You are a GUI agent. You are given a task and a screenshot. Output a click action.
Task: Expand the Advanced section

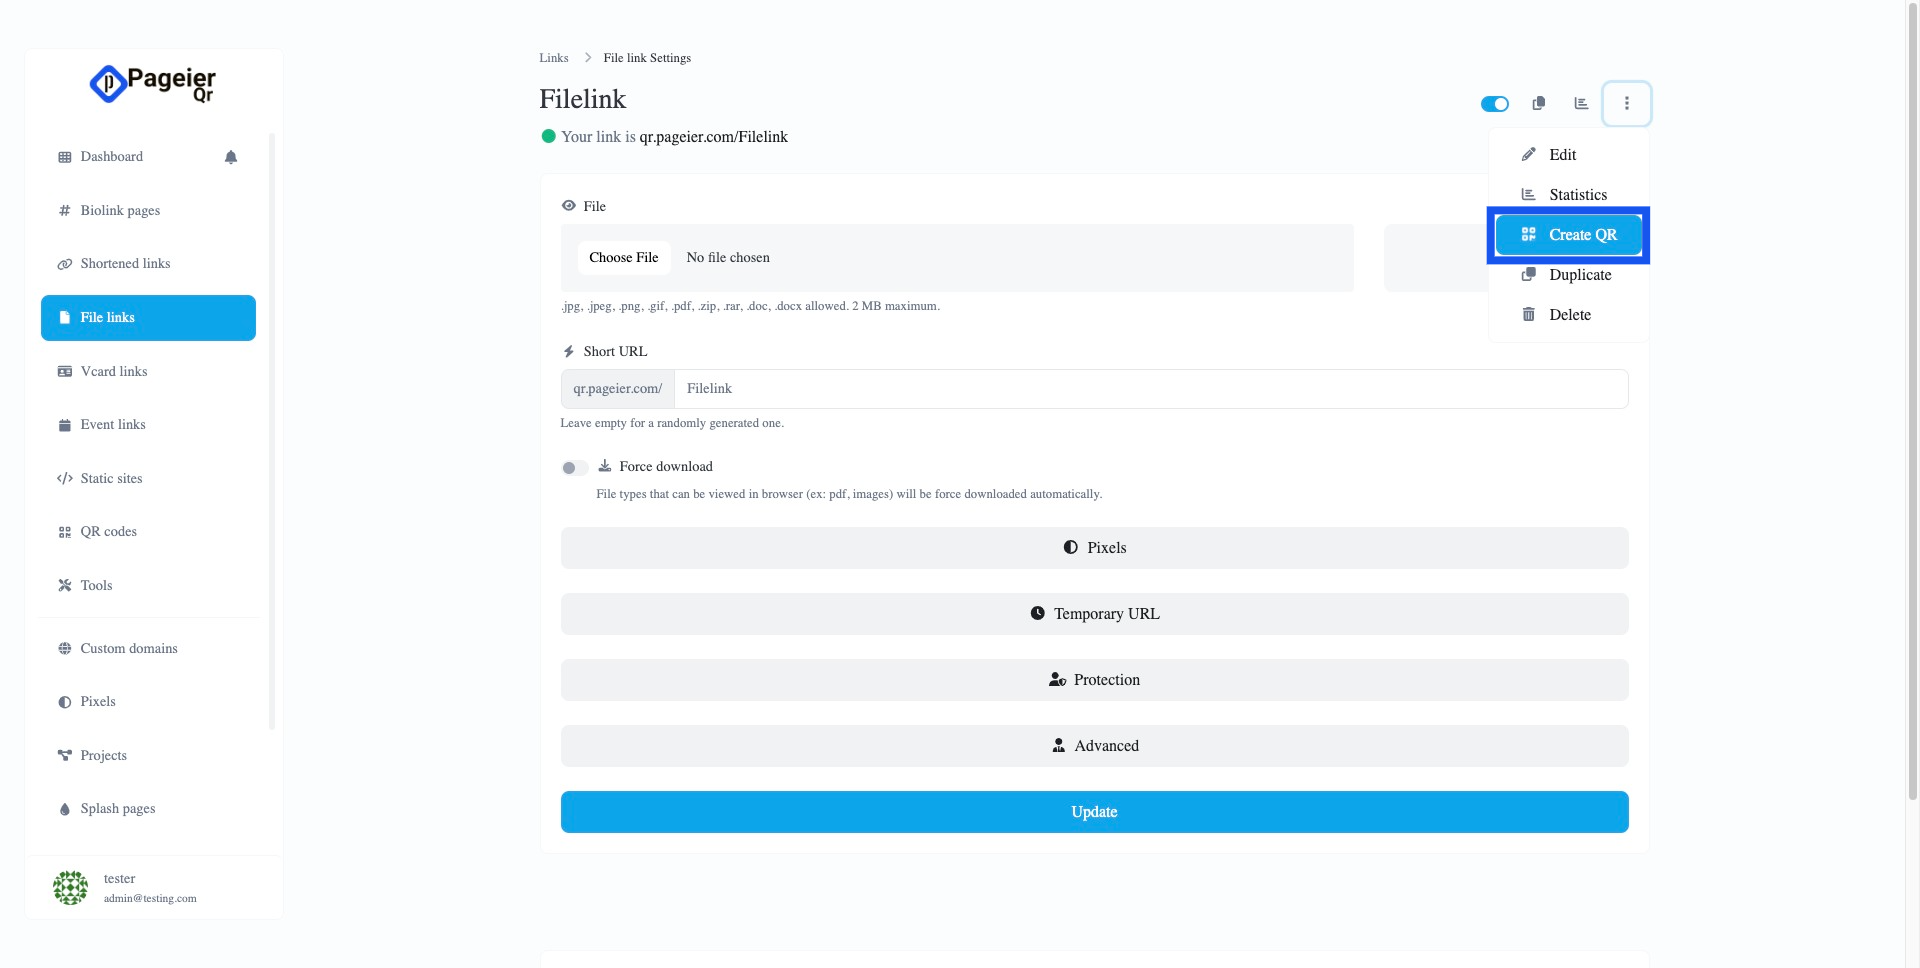(x=1094, y=746)
